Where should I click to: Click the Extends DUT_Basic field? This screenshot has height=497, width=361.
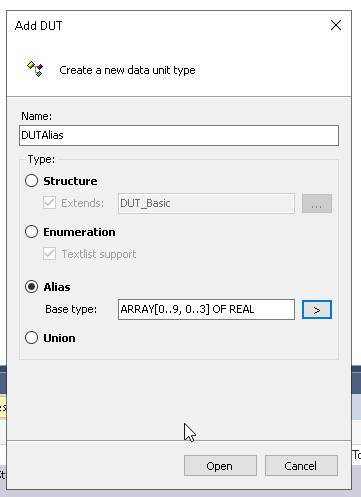coord(206,203)
